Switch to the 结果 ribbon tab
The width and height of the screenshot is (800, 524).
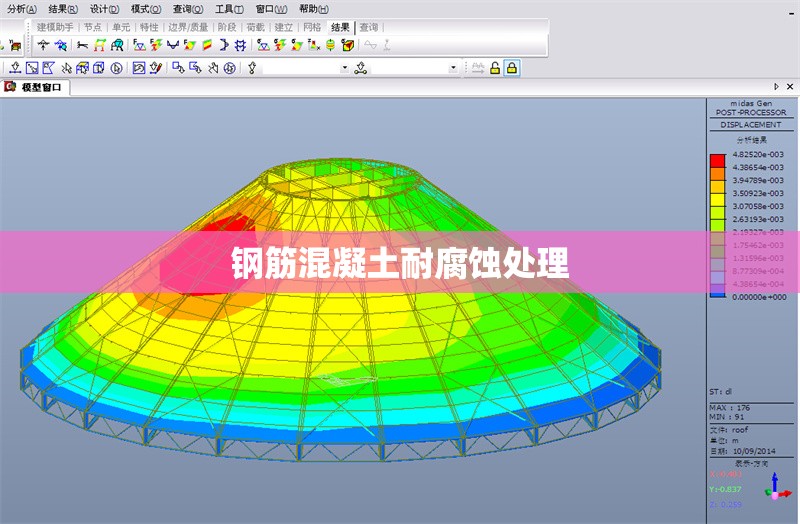[x=340, y=27]
